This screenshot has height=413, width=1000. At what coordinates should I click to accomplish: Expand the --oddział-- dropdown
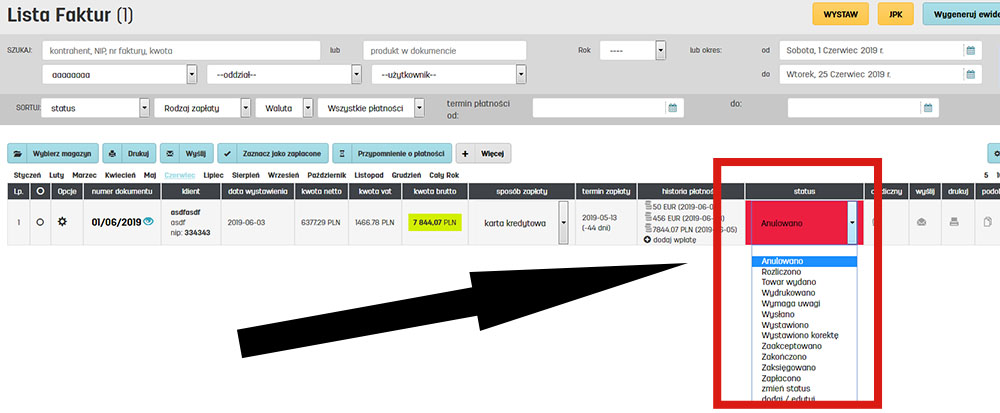coord(356,74)
